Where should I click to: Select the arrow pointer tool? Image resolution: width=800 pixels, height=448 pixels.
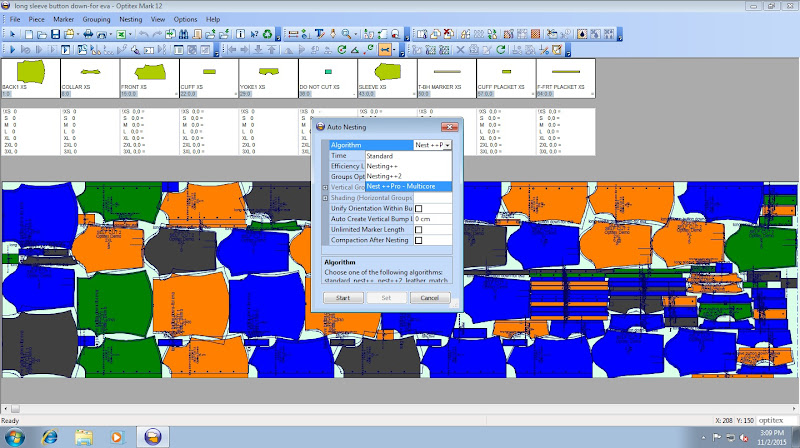12,34
